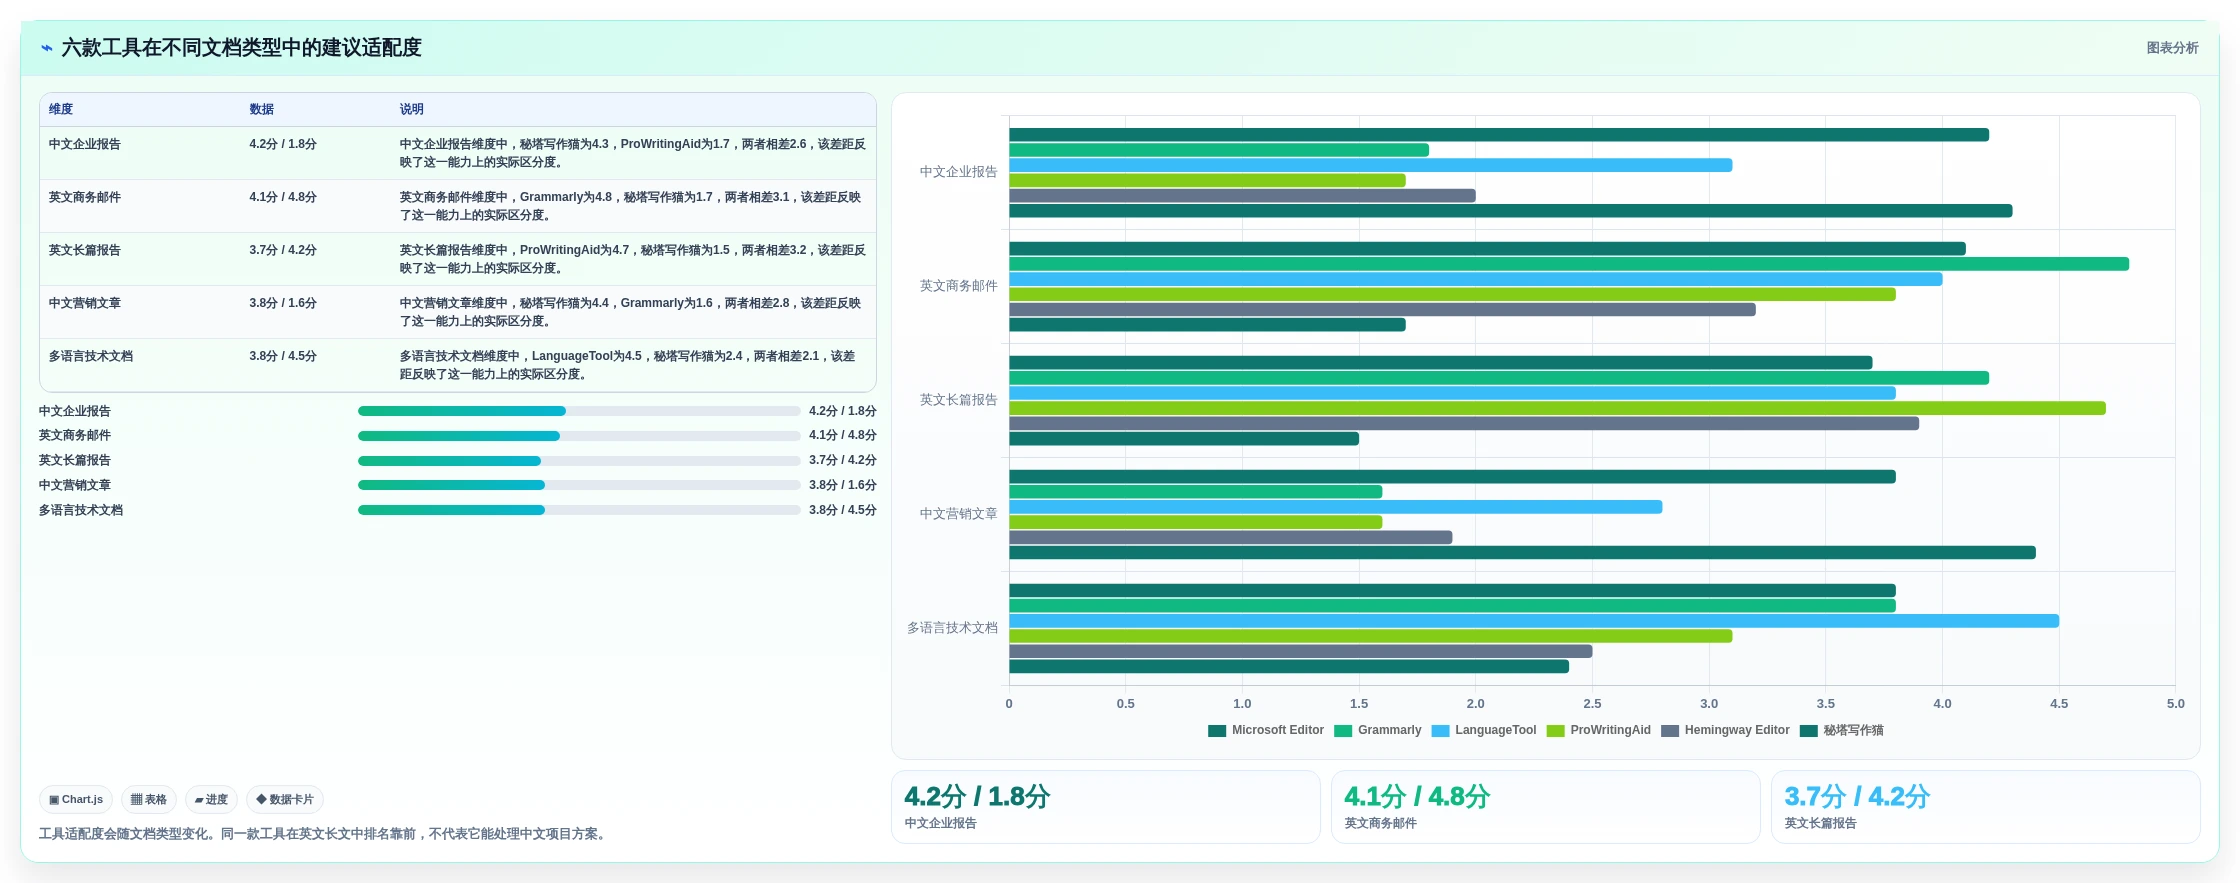Select the Chart.js chip
This screenshot has width=2240, height=883.
76,800
